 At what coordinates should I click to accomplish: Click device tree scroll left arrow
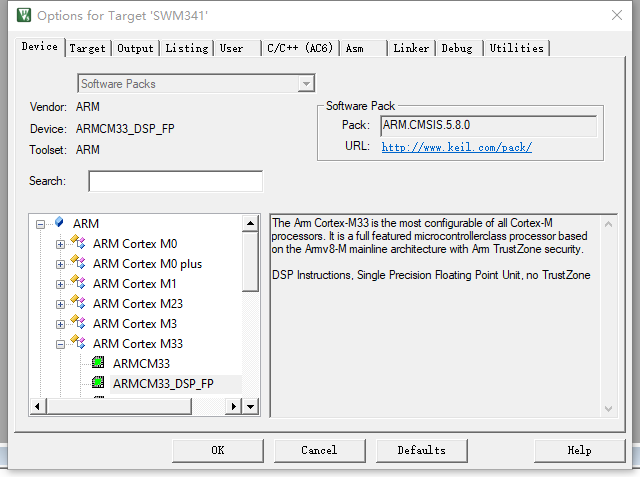tap(38, 407)
